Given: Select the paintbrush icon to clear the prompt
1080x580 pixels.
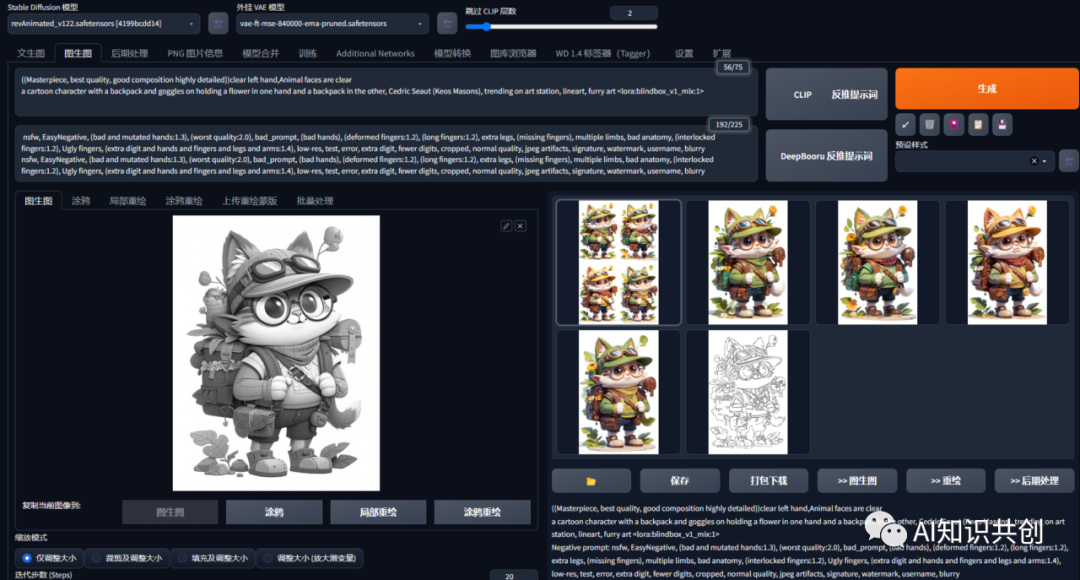Looking at the screenshot, I should [905, 124].
